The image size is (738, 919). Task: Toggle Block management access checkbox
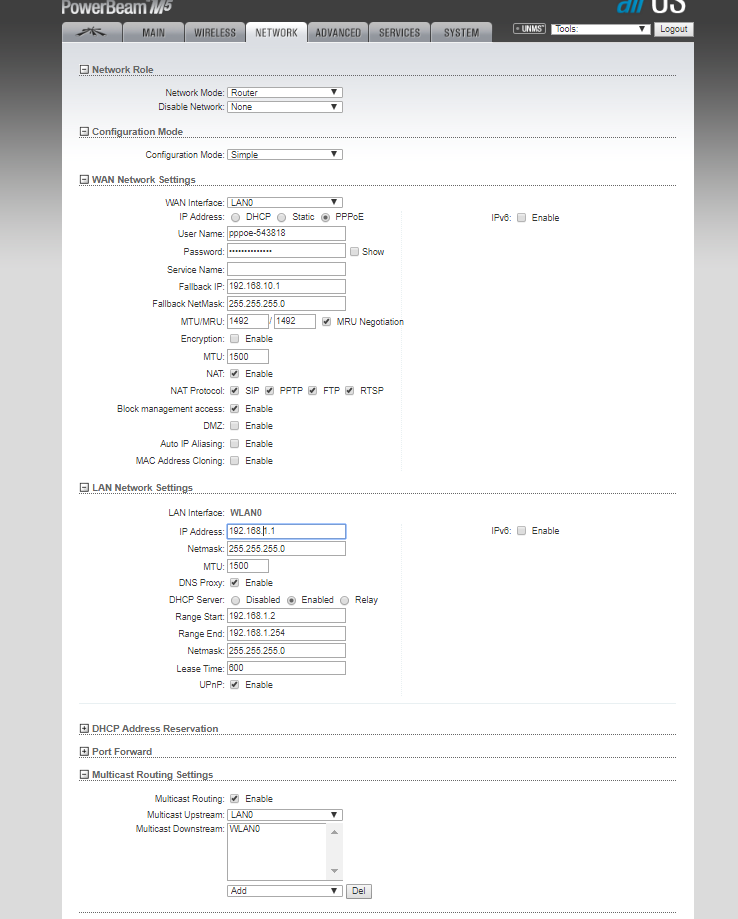[x=234, y=409]
